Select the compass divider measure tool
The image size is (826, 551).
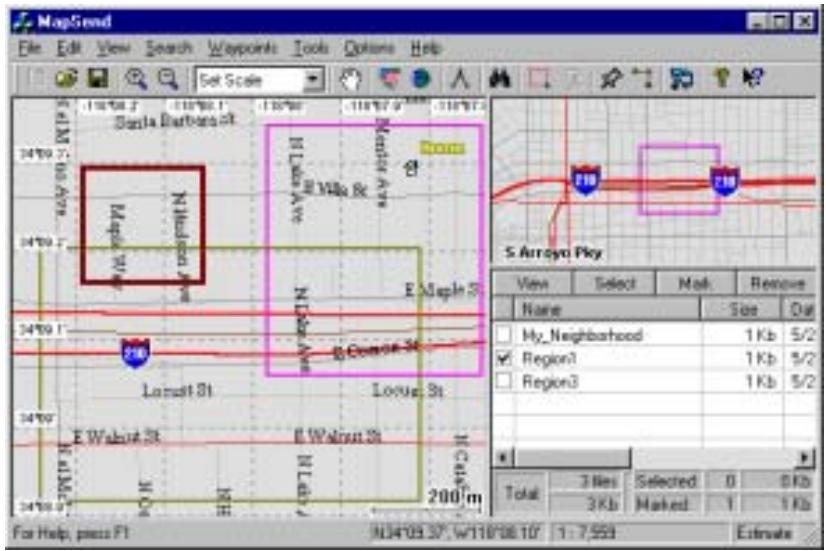(x=460, y=80)
